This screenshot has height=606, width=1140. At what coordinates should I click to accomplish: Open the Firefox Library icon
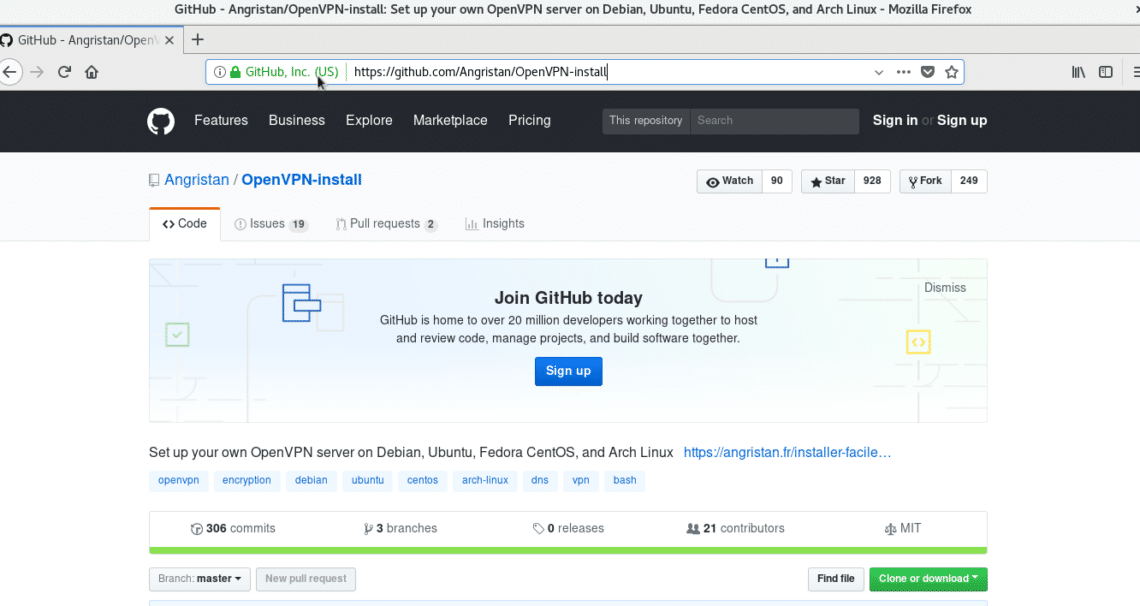coord(1079,72)
